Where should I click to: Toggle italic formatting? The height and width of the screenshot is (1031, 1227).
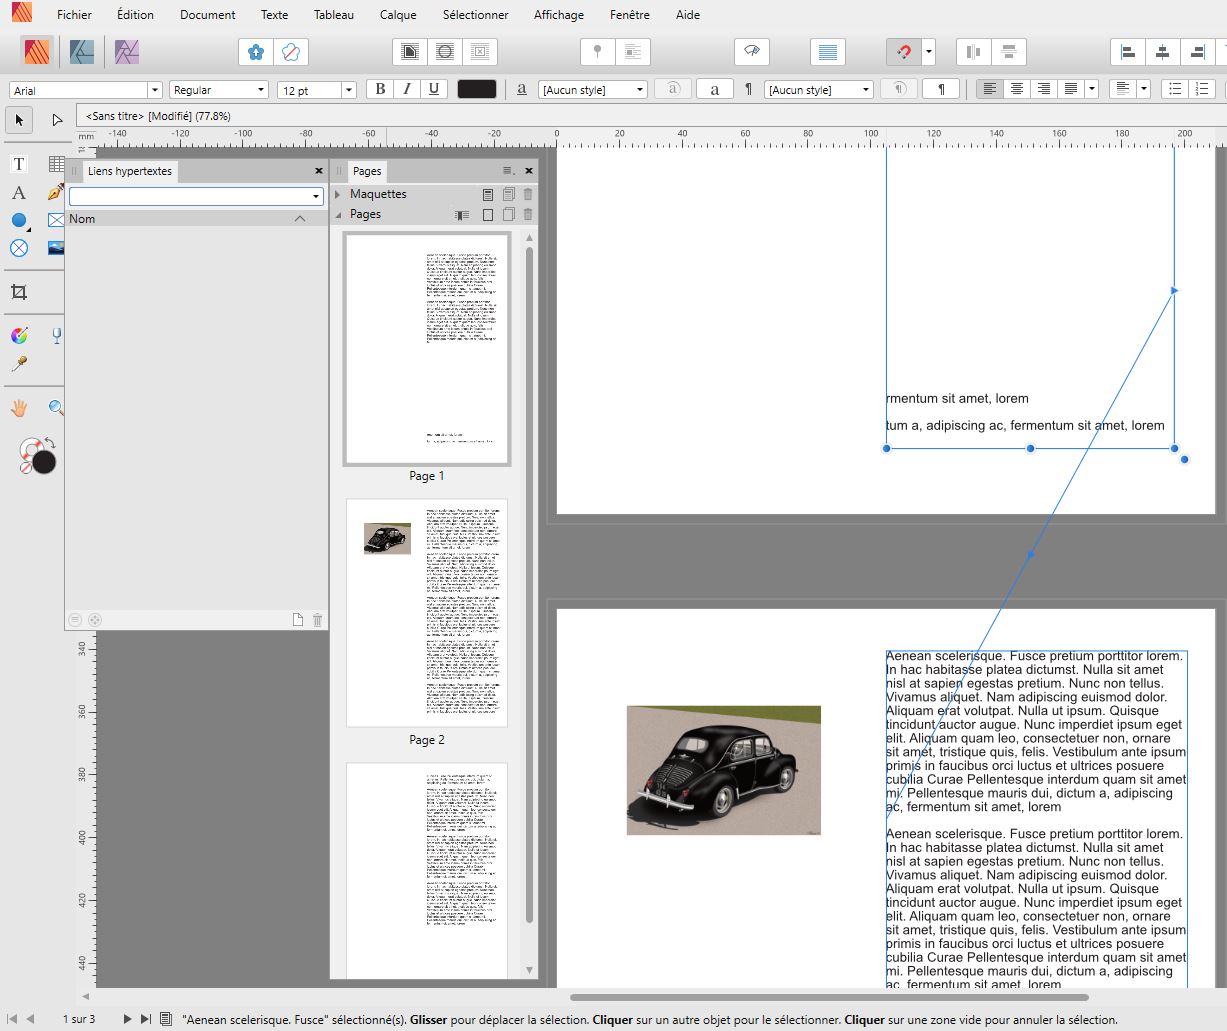click(407, 89)
